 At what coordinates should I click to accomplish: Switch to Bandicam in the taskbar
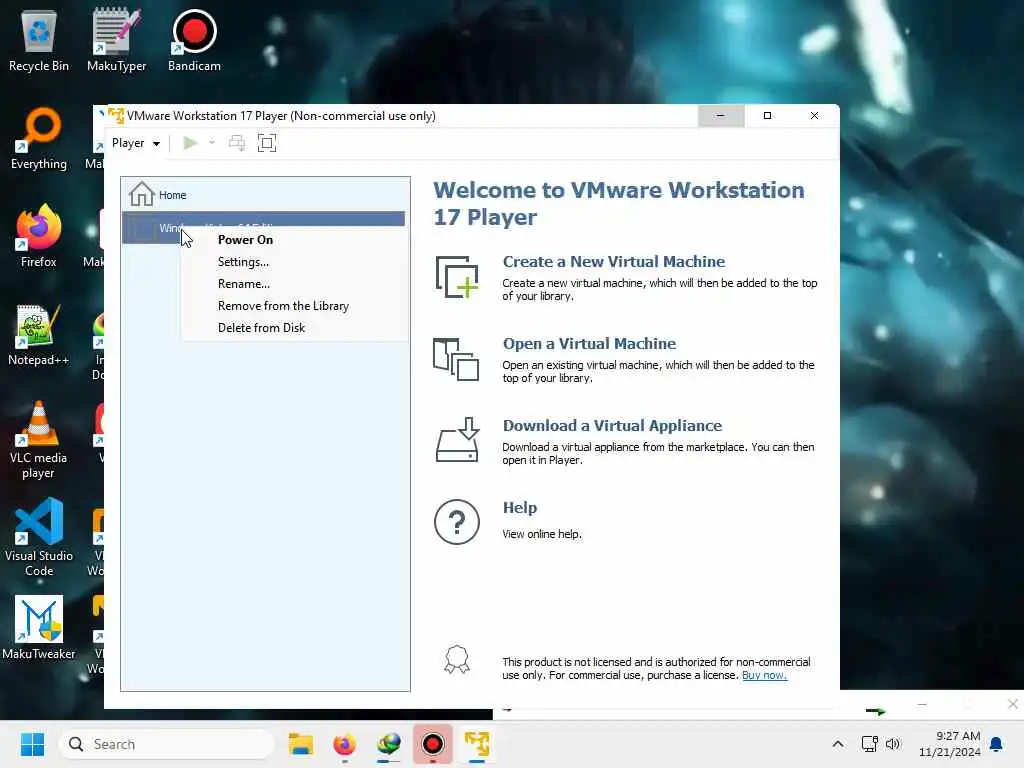432,744
